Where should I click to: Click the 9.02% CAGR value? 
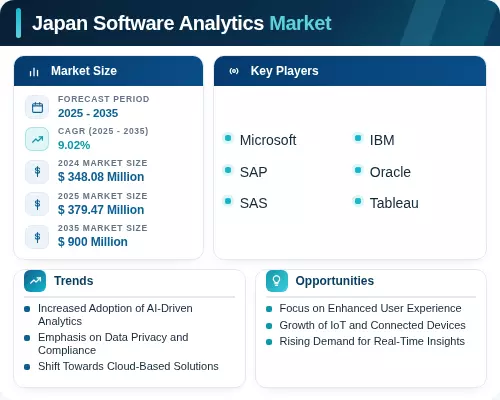74,145
